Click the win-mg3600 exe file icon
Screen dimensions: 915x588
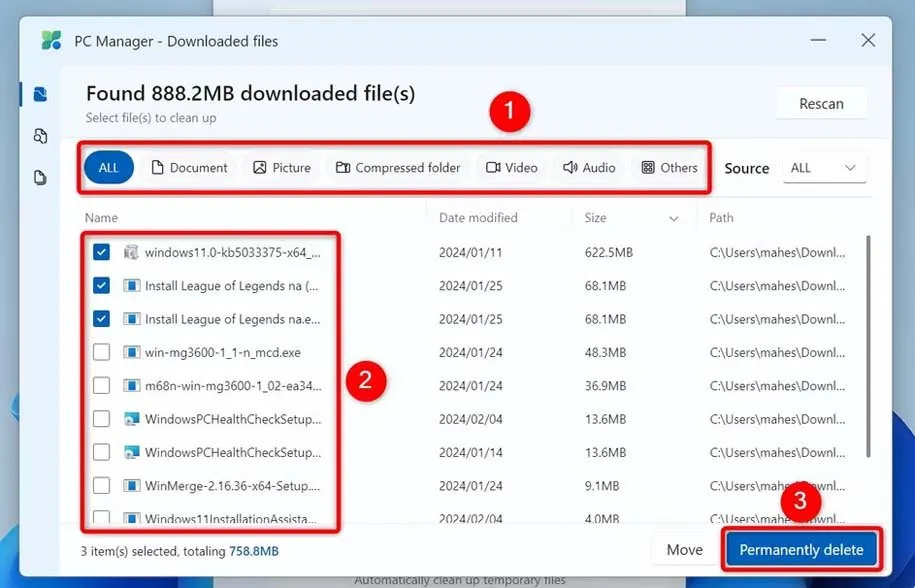tap(131, 352)
